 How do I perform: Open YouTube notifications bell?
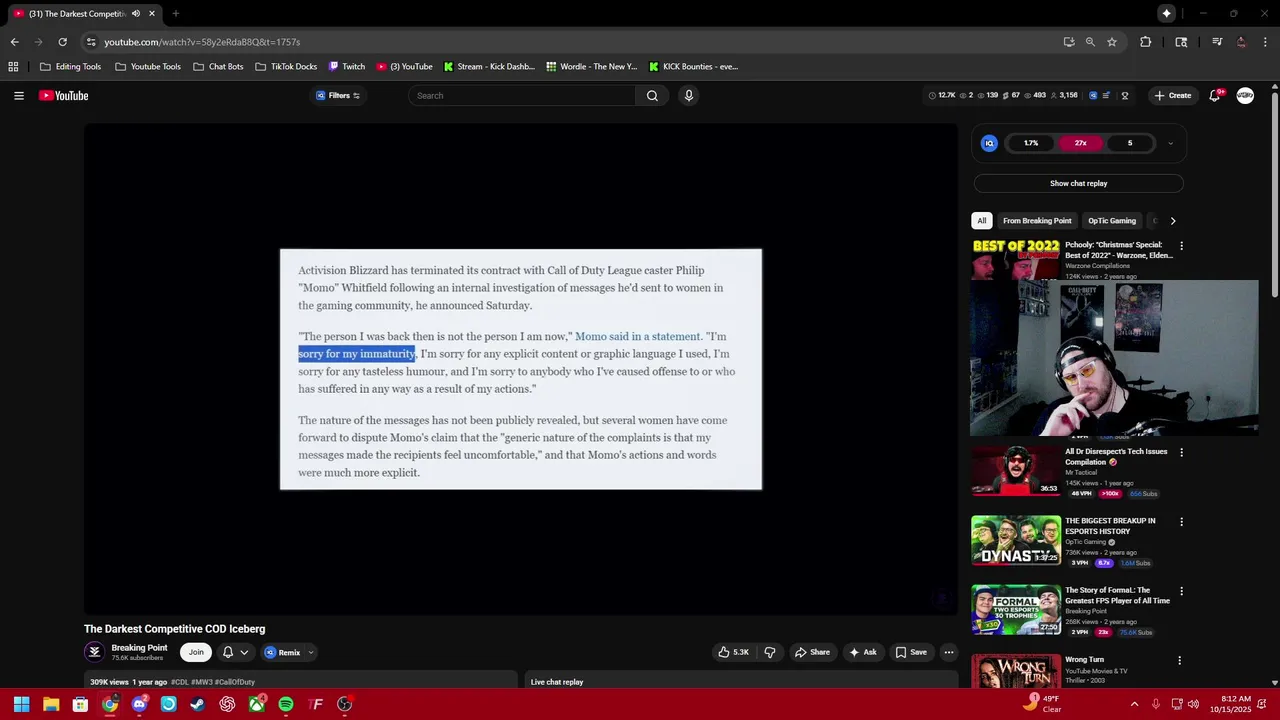1215,96
